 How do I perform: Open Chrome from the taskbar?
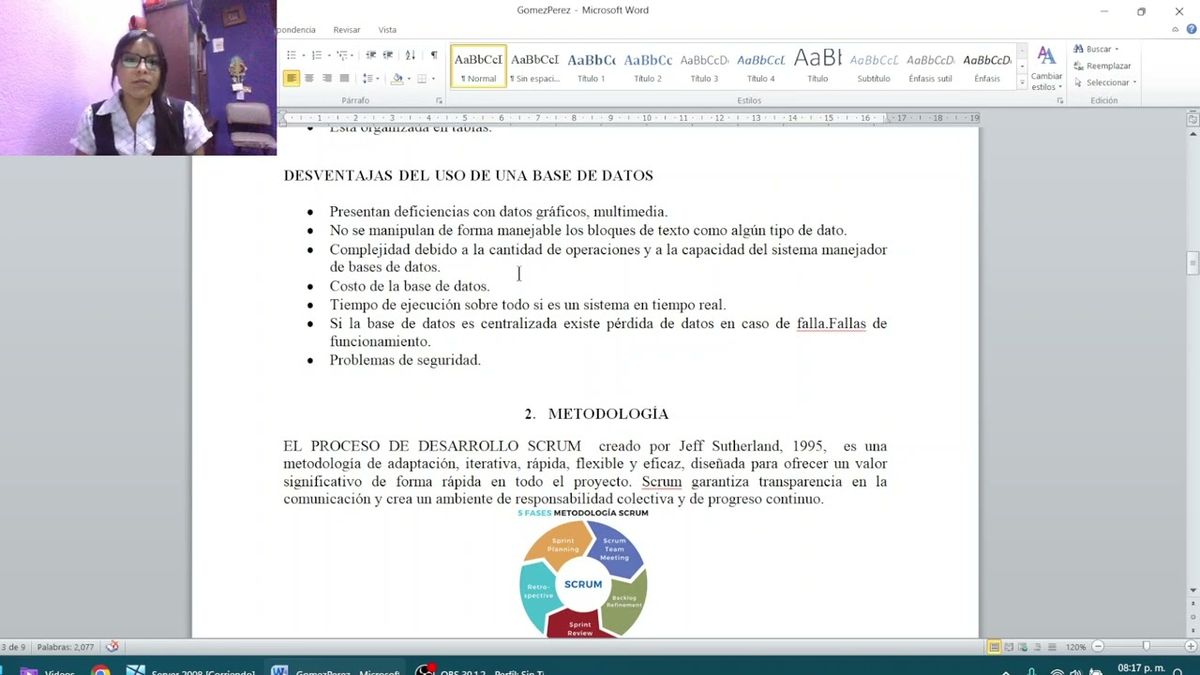(x=101, y=671)
